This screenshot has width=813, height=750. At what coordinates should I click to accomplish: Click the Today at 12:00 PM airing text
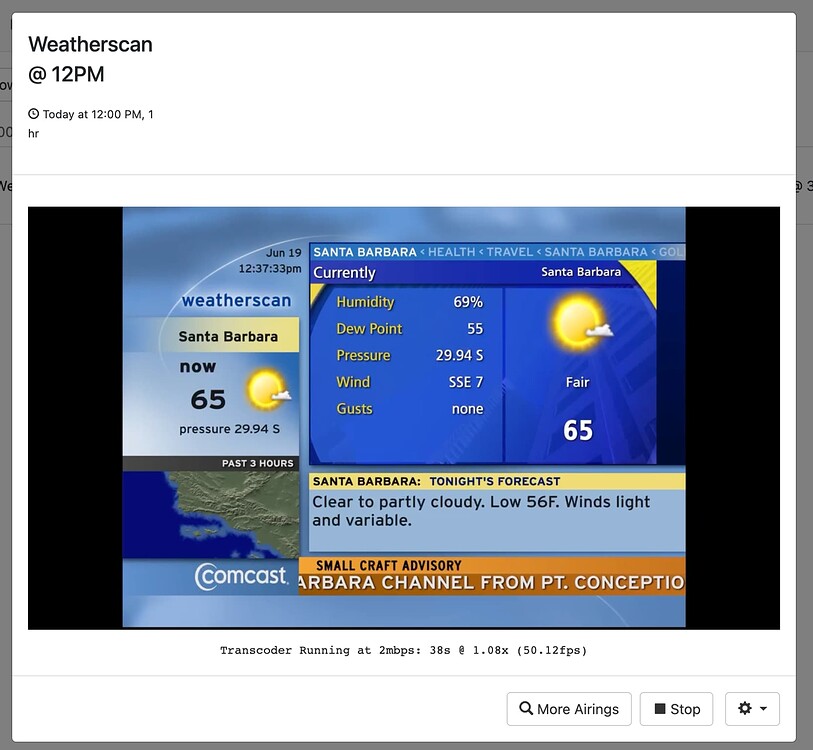click(98, 114)
